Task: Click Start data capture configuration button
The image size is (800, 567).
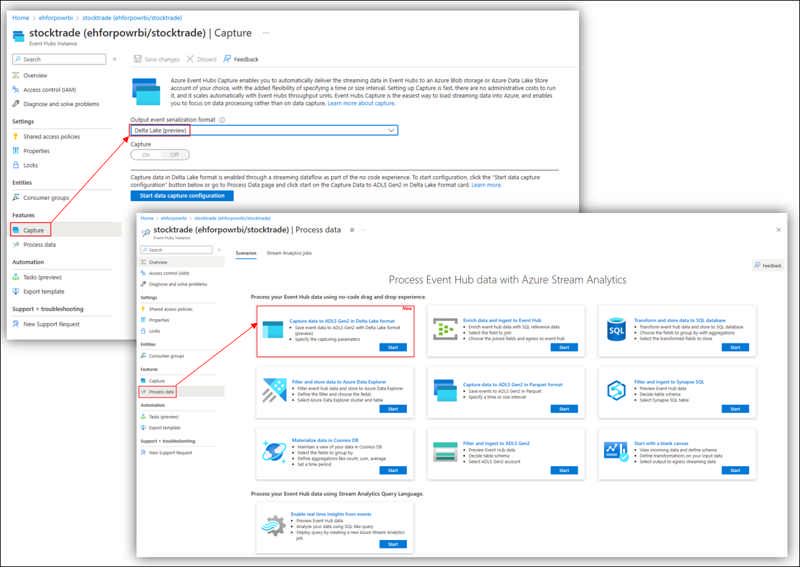Action: tap(182, 196)
